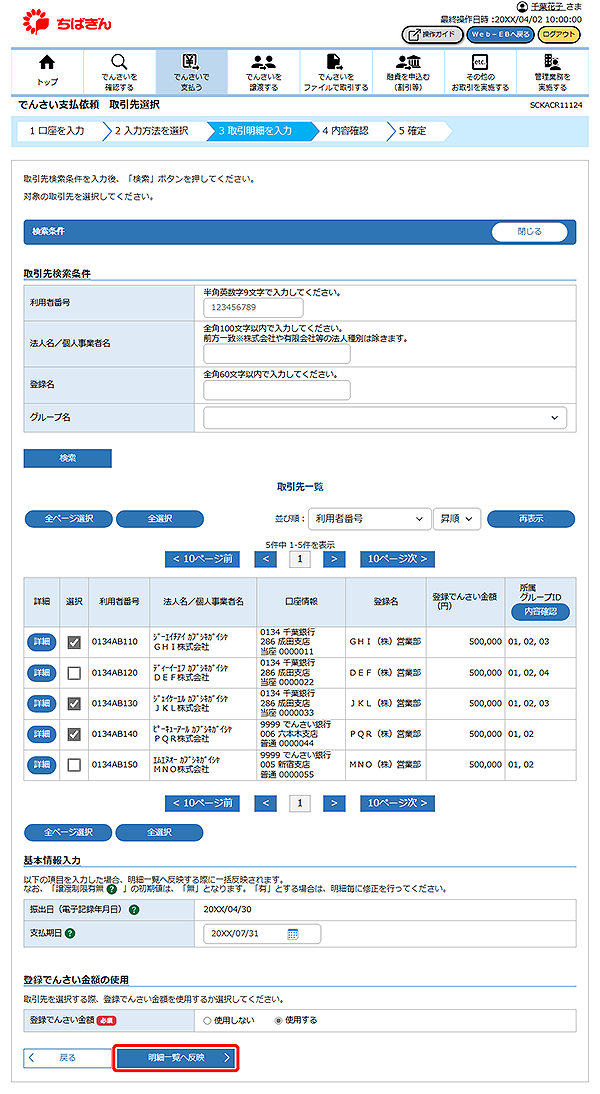Check the DEF株式会社 row checkbox
Image resolution: width=600 pixels, height=1094 pixels.
click(74, 673)
